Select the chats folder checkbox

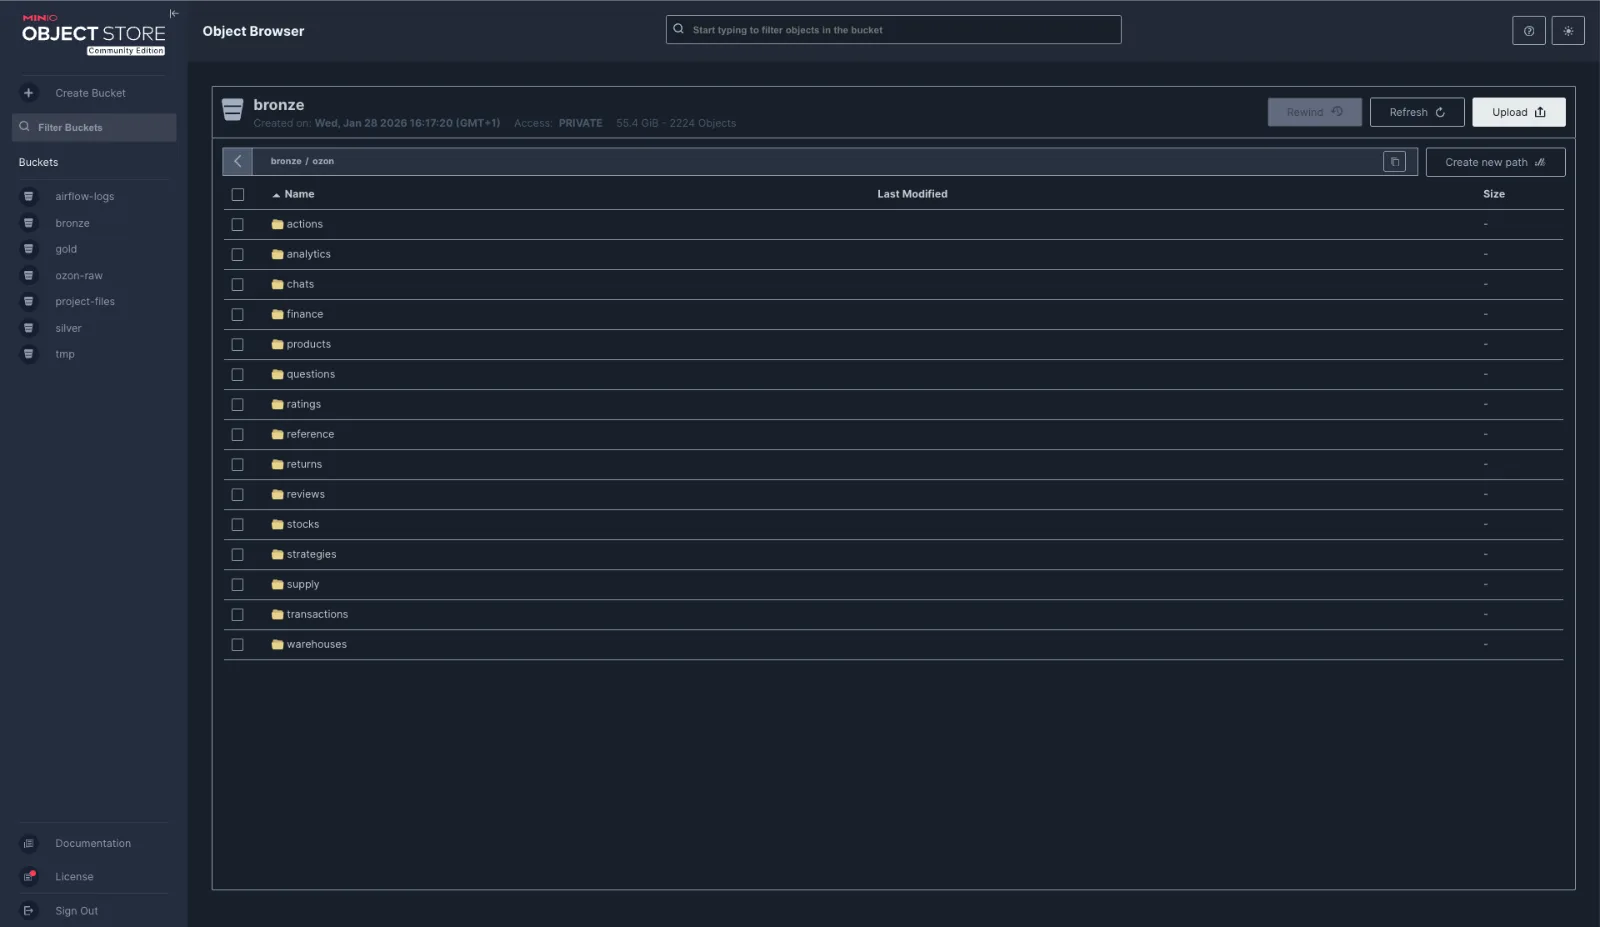[x=237, y=284]
